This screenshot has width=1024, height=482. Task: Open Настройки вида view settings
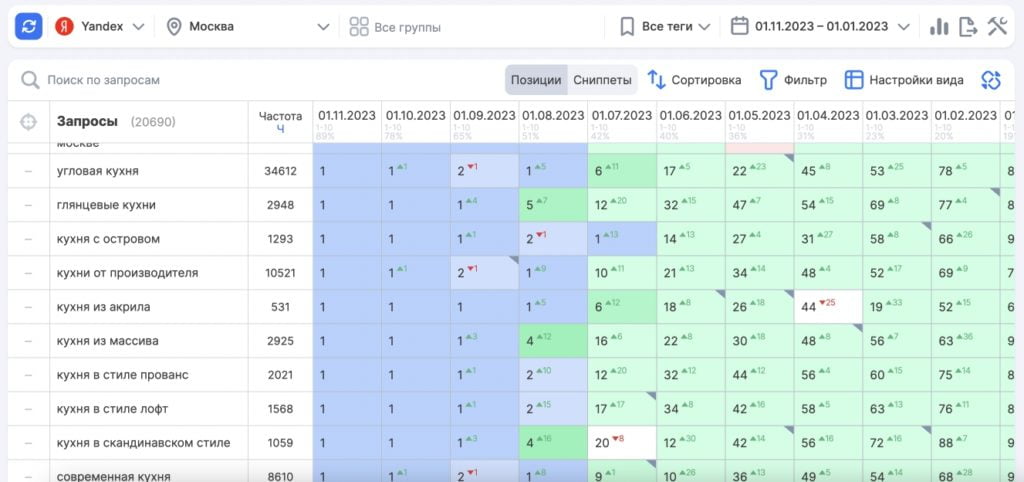904,80
